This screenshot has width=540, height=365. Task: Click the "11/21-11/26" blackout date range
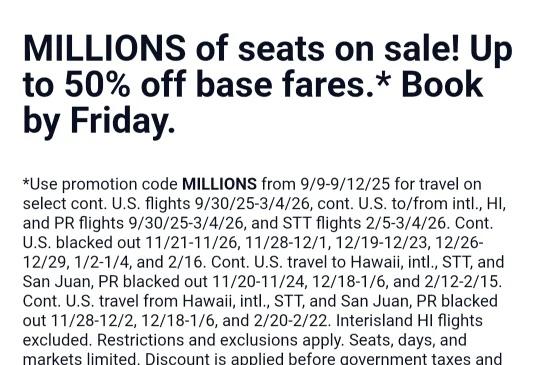click(x=192, y=243)
